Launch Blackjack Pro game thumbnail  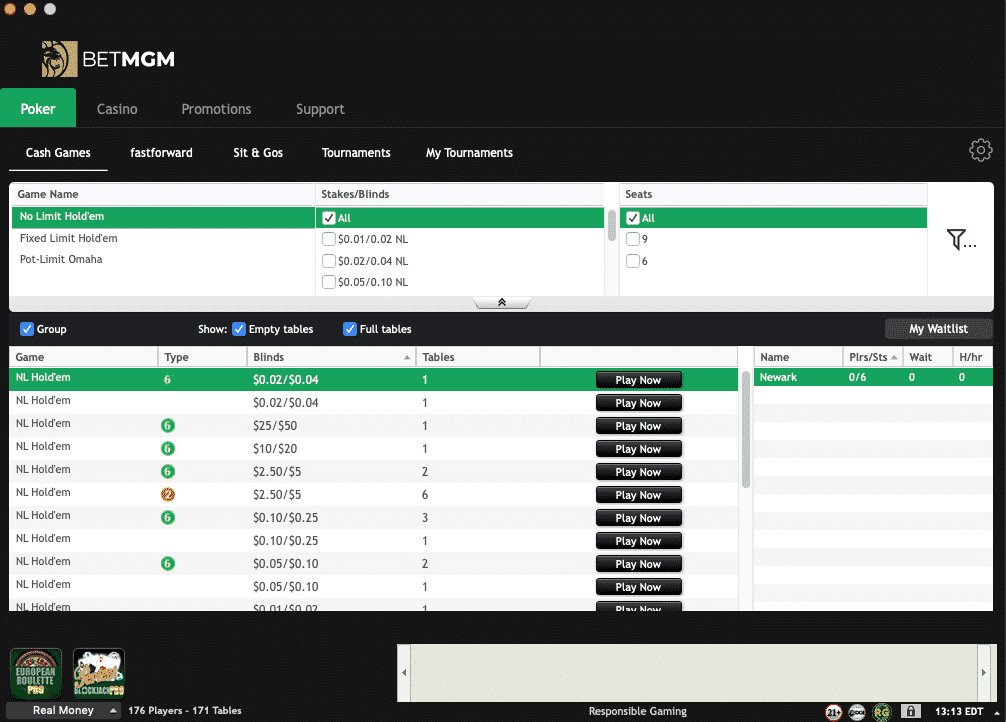pos(99,673)
